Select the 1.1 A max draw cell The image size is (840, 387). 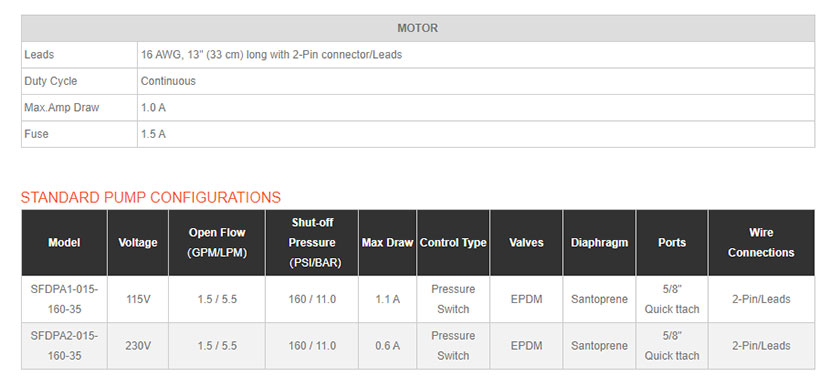(x=387, y=299)
